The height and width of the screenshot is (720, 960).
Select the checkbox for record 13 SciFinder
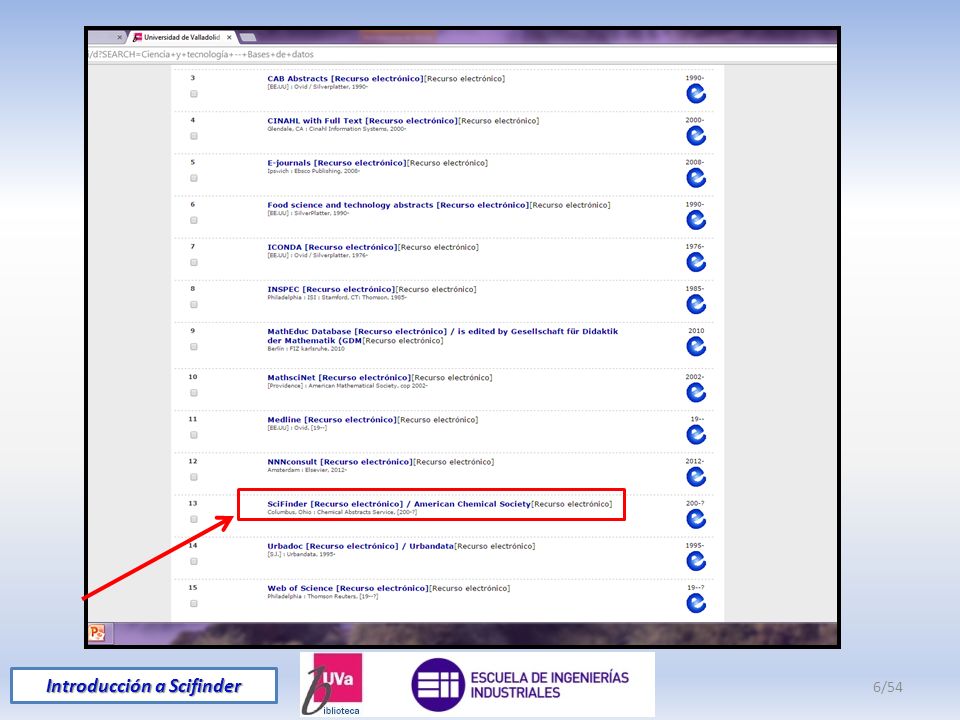(x=193, y=520)
